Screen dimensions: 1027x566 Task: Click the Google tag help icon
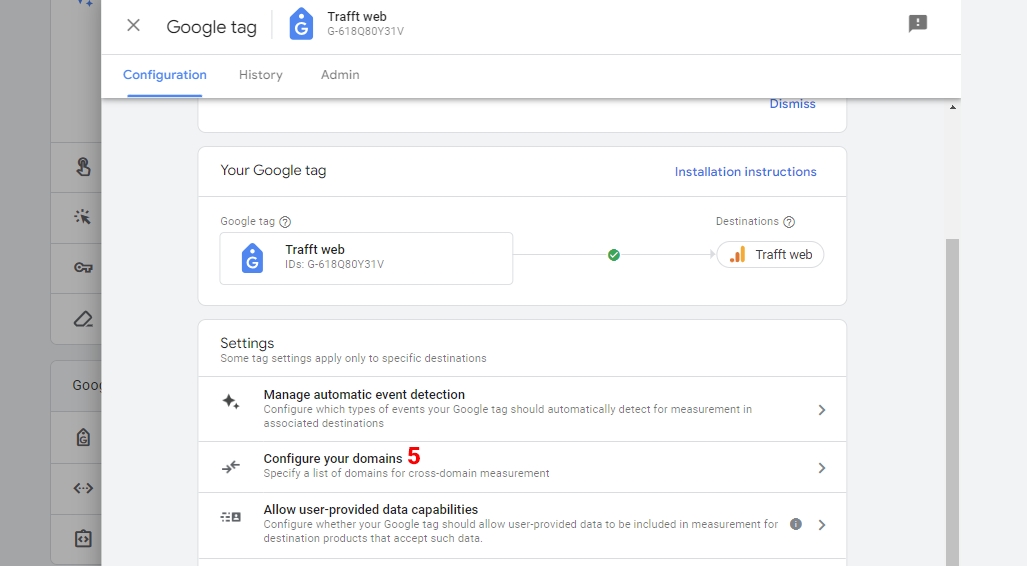285,222
